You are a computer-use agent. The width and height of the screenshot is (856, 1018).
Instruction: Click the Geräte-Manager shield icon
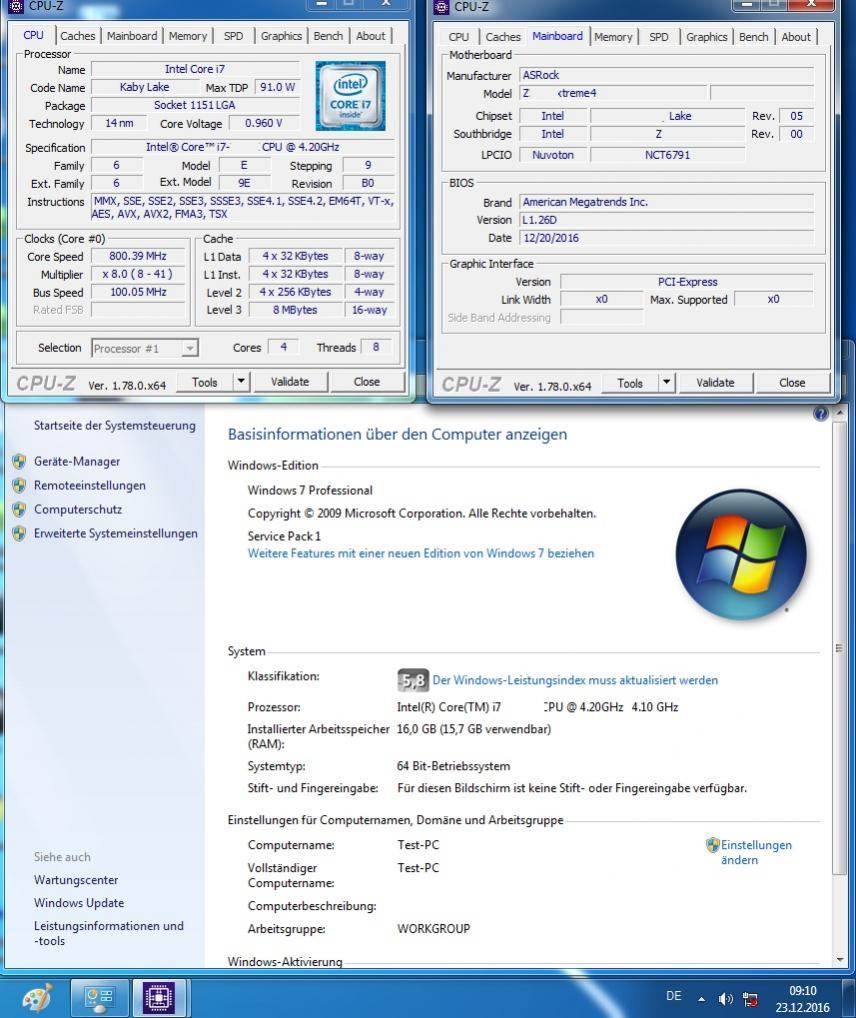pos(19,462)
